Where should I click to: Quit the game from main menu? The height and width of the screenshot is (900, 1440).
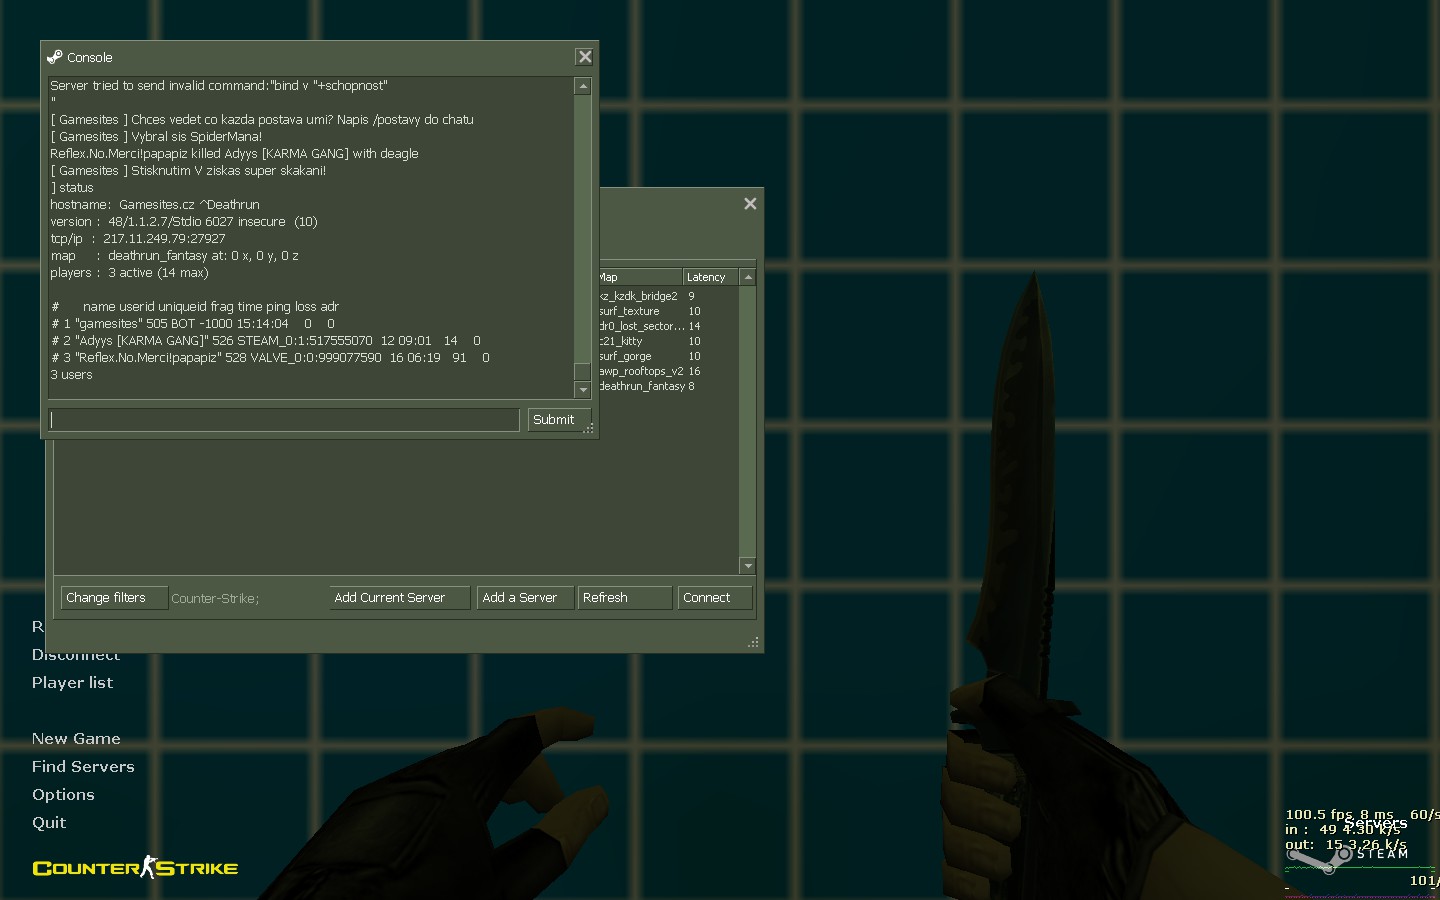(49, 823)
